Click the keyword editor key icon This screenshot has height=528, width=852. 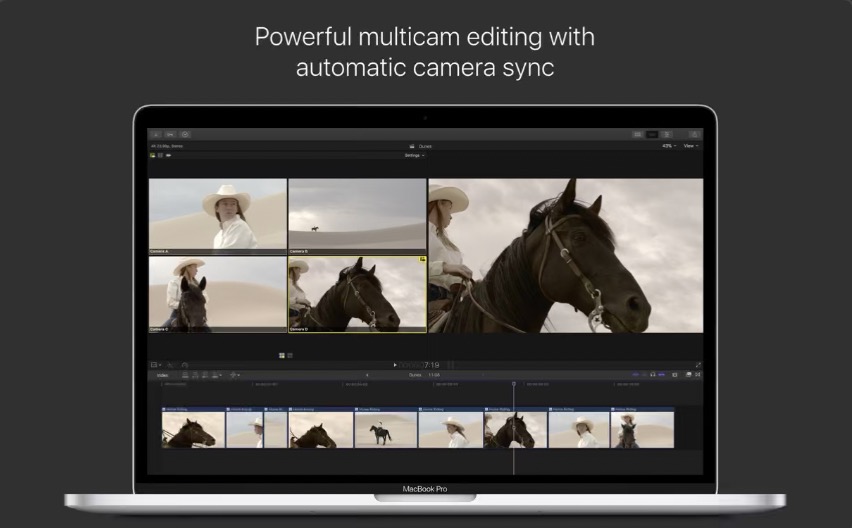(x=170, y=134)
